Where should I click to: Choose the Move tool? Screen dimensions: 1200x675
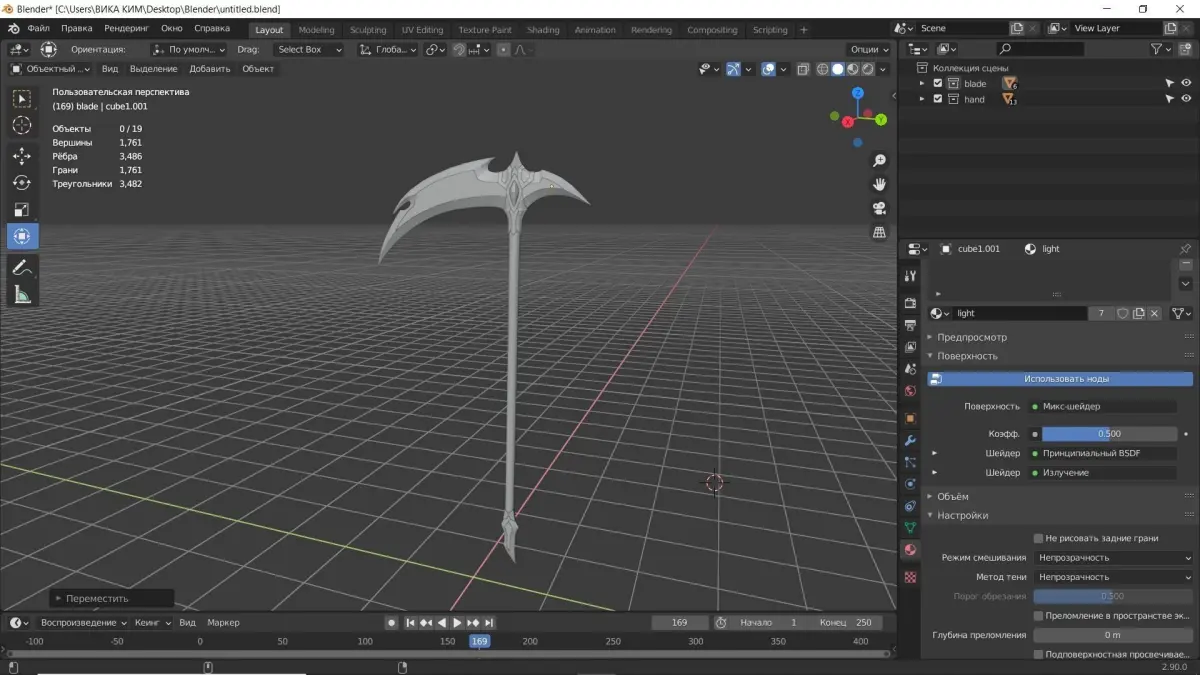(x=22, y=156)
